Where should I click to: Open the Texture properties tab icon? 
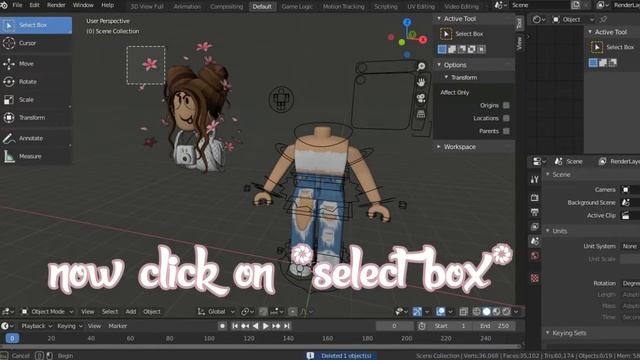(535, 278)
